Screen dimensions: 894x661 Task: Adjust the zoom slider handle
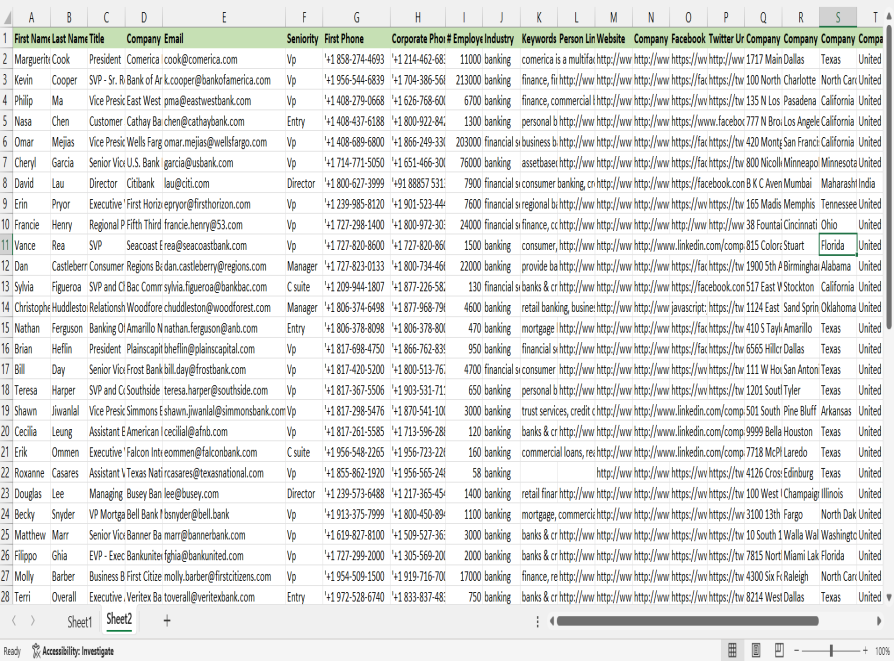831,650
